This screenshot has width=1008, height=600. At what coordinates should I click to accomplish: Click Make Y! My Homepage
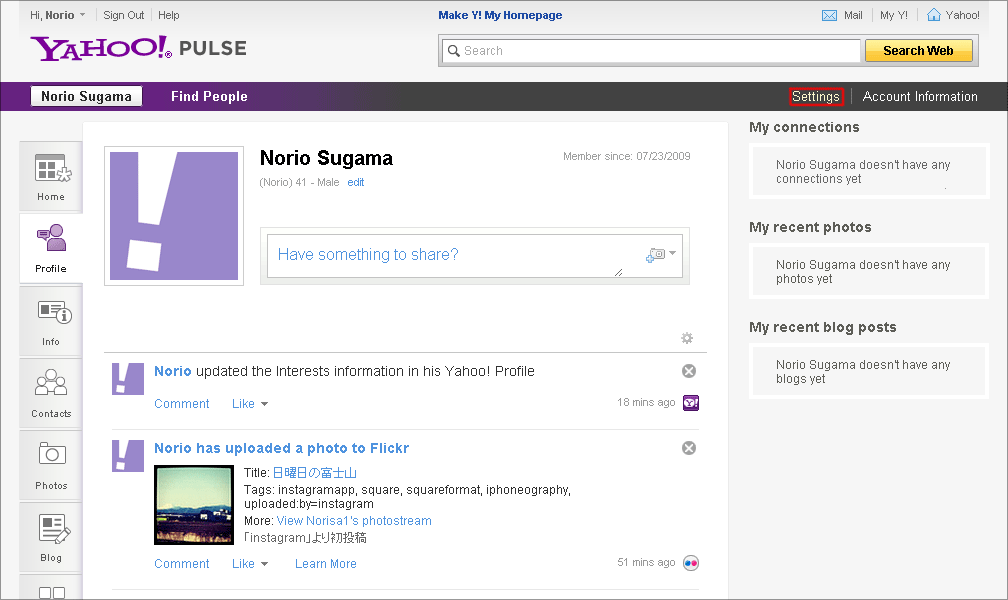[x=500, y=15]
